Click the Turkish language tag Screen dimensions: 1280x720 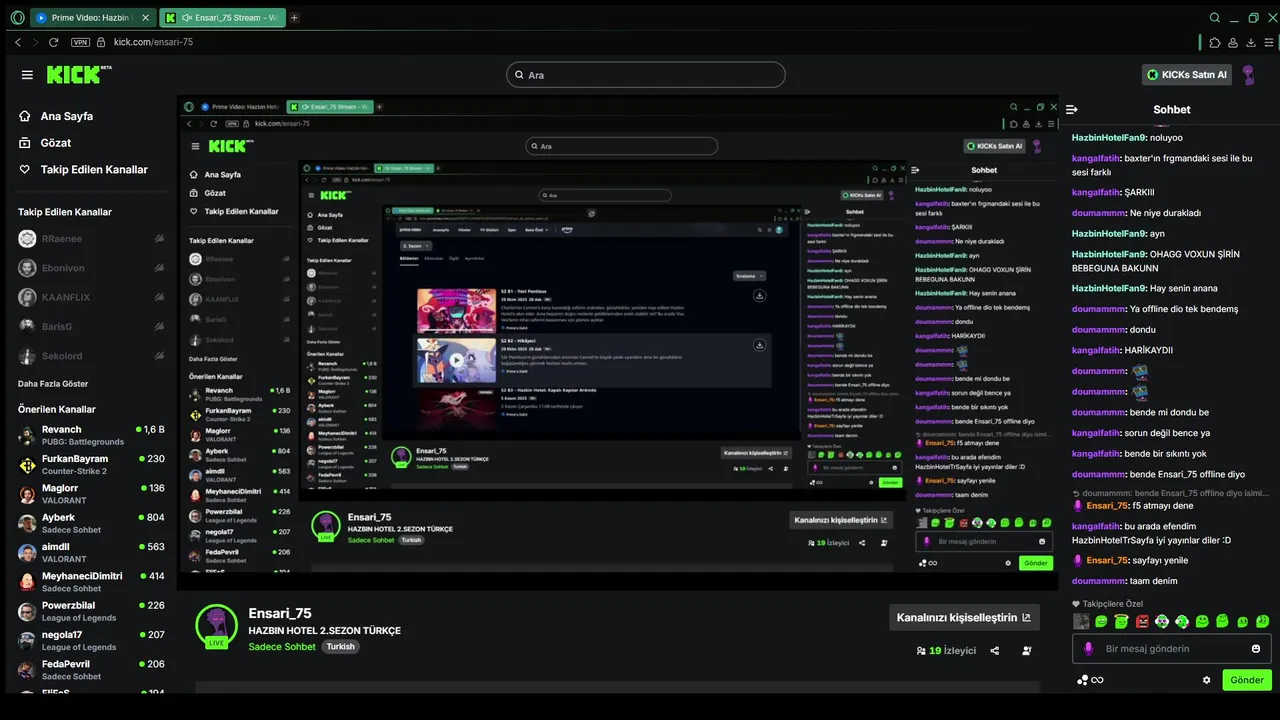click(341, 647)
